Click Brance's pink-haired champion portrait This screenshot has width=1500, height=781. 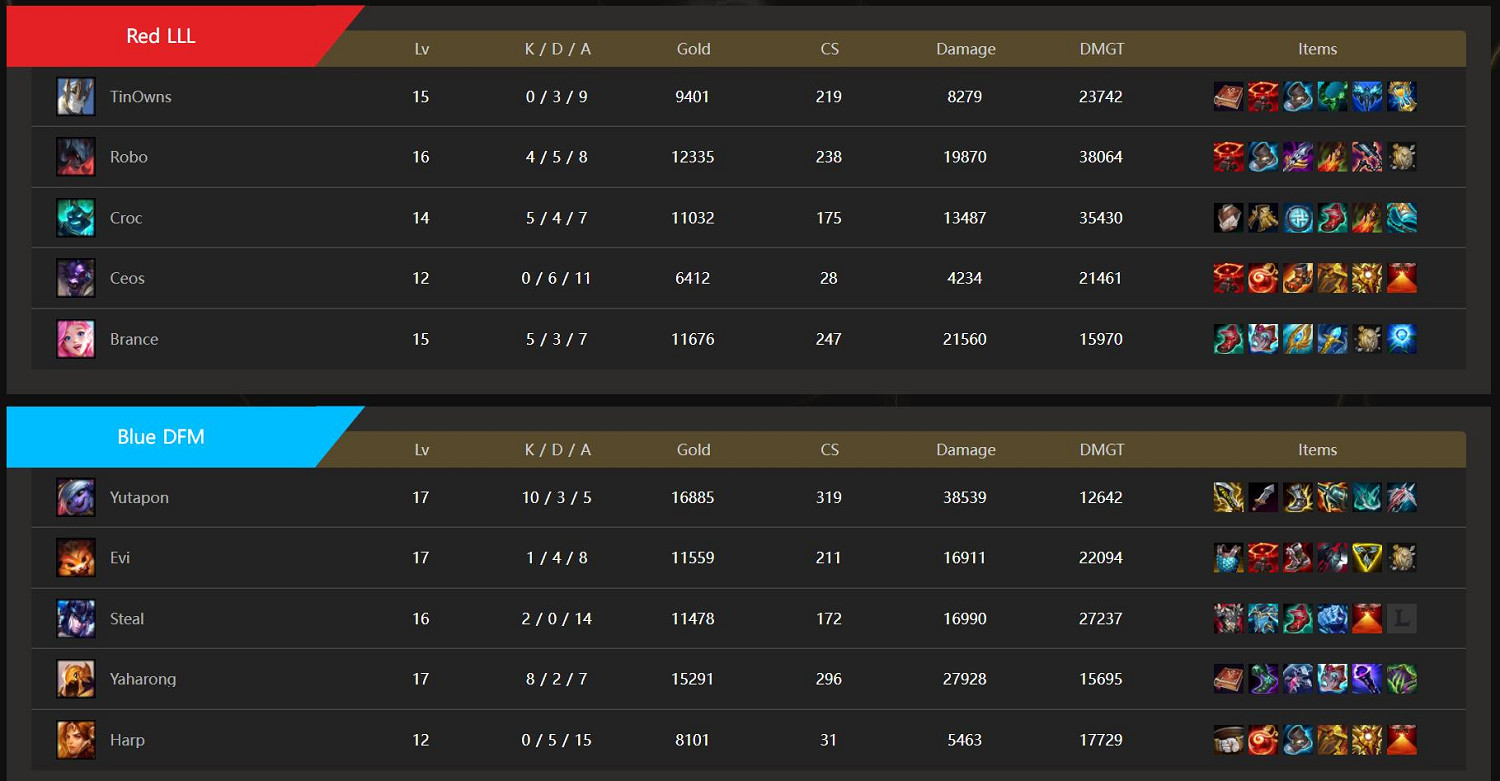(76, 339)
